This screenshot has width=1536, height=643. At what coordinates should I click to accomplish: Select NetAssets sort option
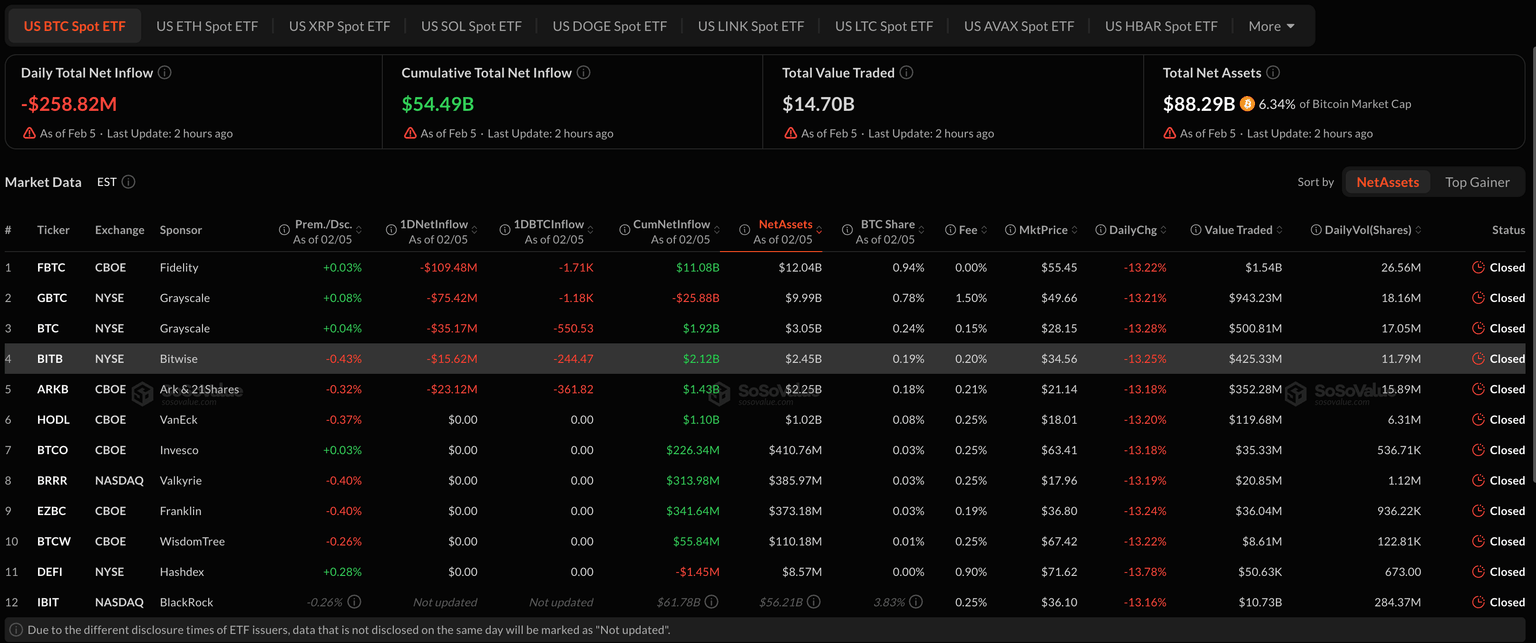(x=1387, y=182)
